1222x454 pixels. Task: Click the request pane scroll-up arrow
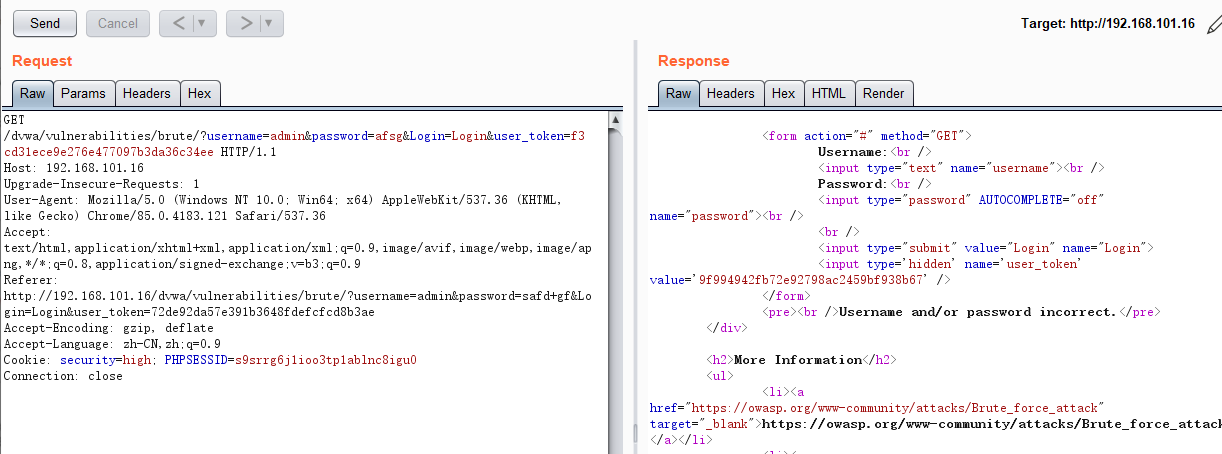point(615,120)
